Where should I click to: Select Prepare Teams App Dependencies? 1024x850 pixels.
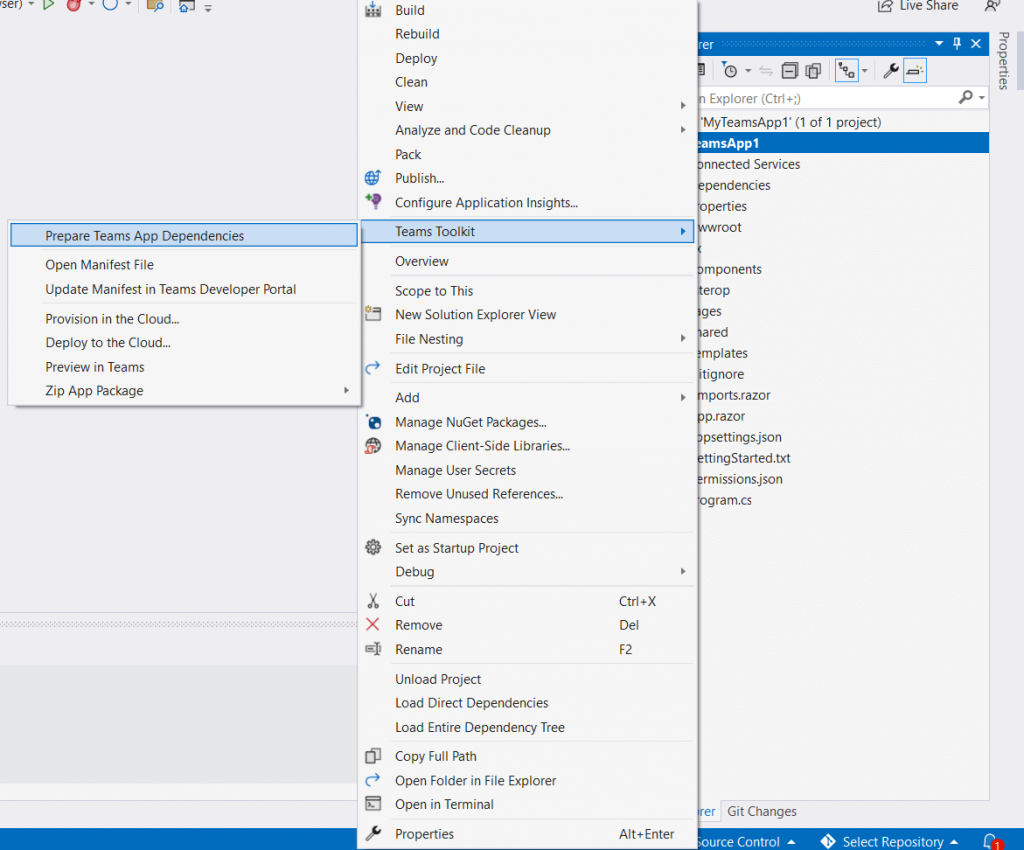(143, 235)
